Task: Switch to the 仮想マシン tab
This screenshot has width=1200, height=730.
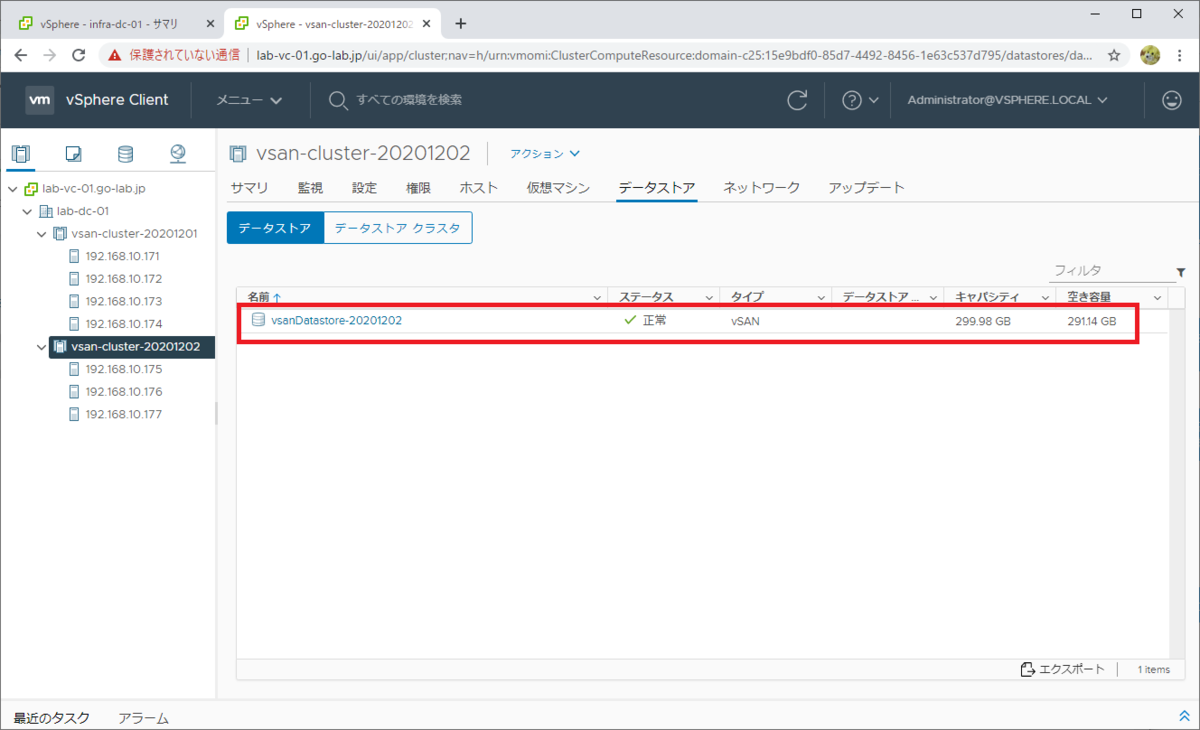Action: (x=558, y=188)
